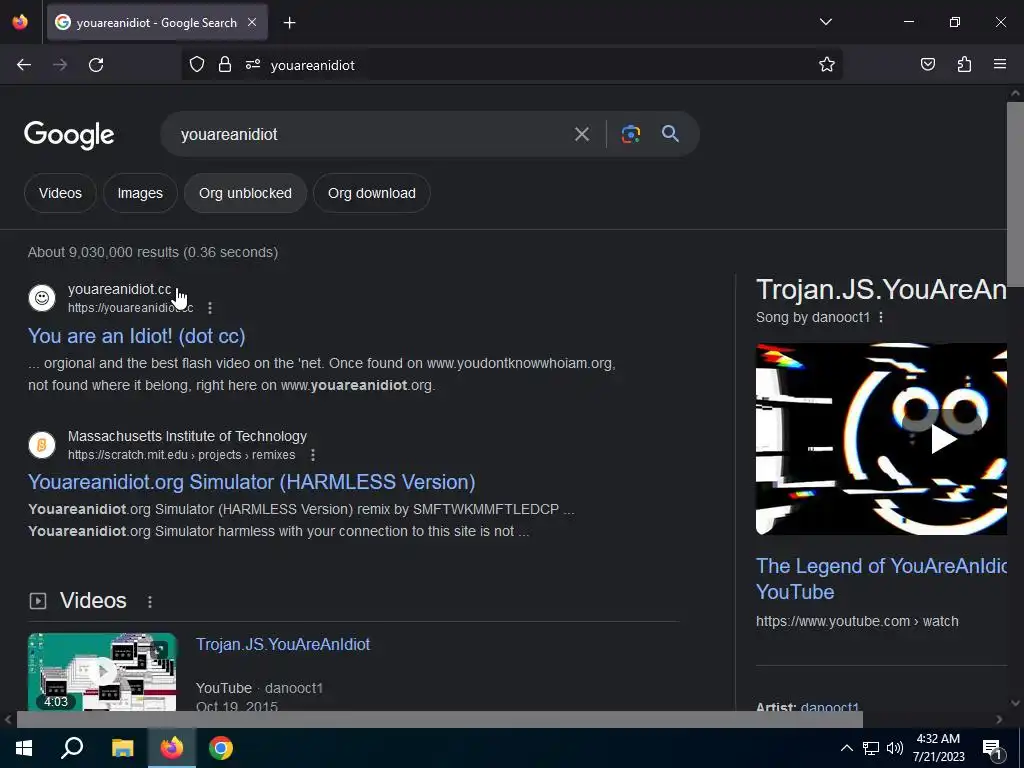Play the 4:03 video thumbnail
Screen dimensions: 1024x768
[x=102, y=672]
